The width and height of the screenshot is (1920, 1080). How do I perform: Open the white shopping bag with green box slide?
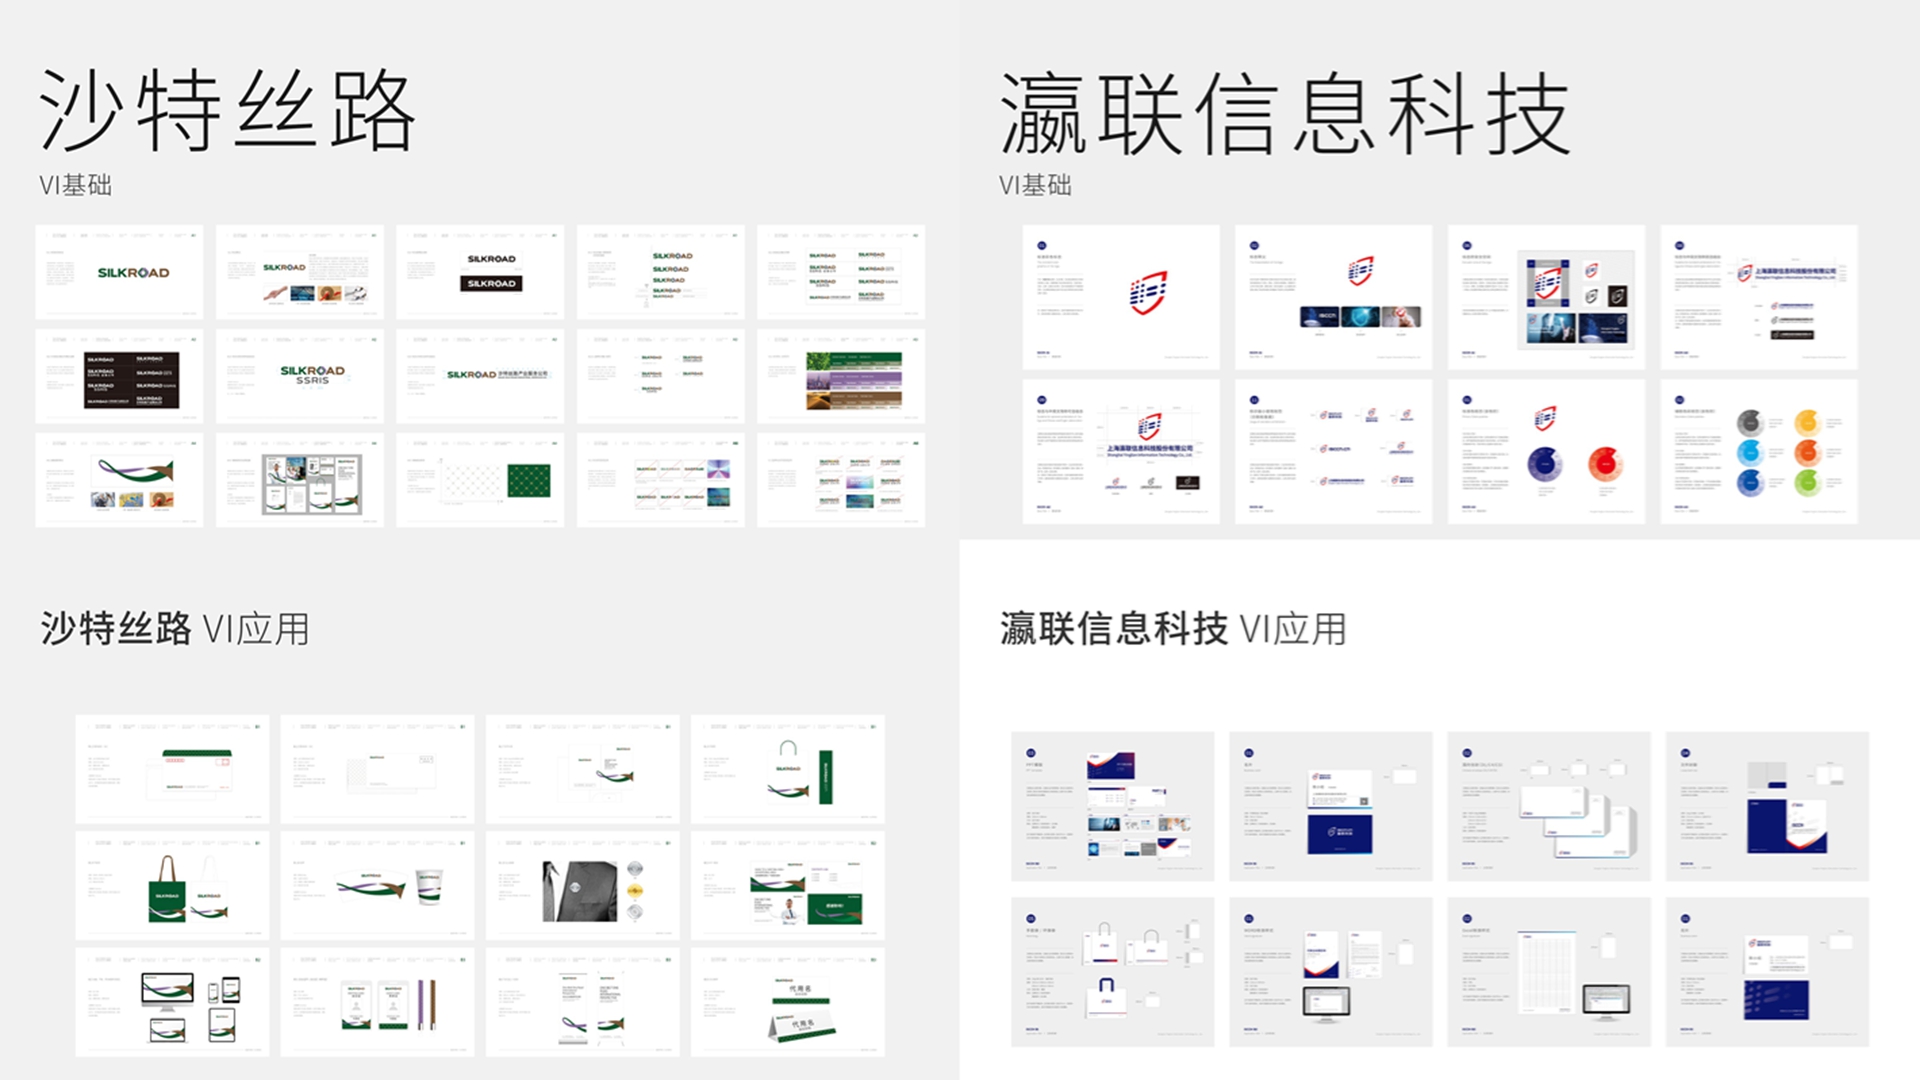coord(788,769)
